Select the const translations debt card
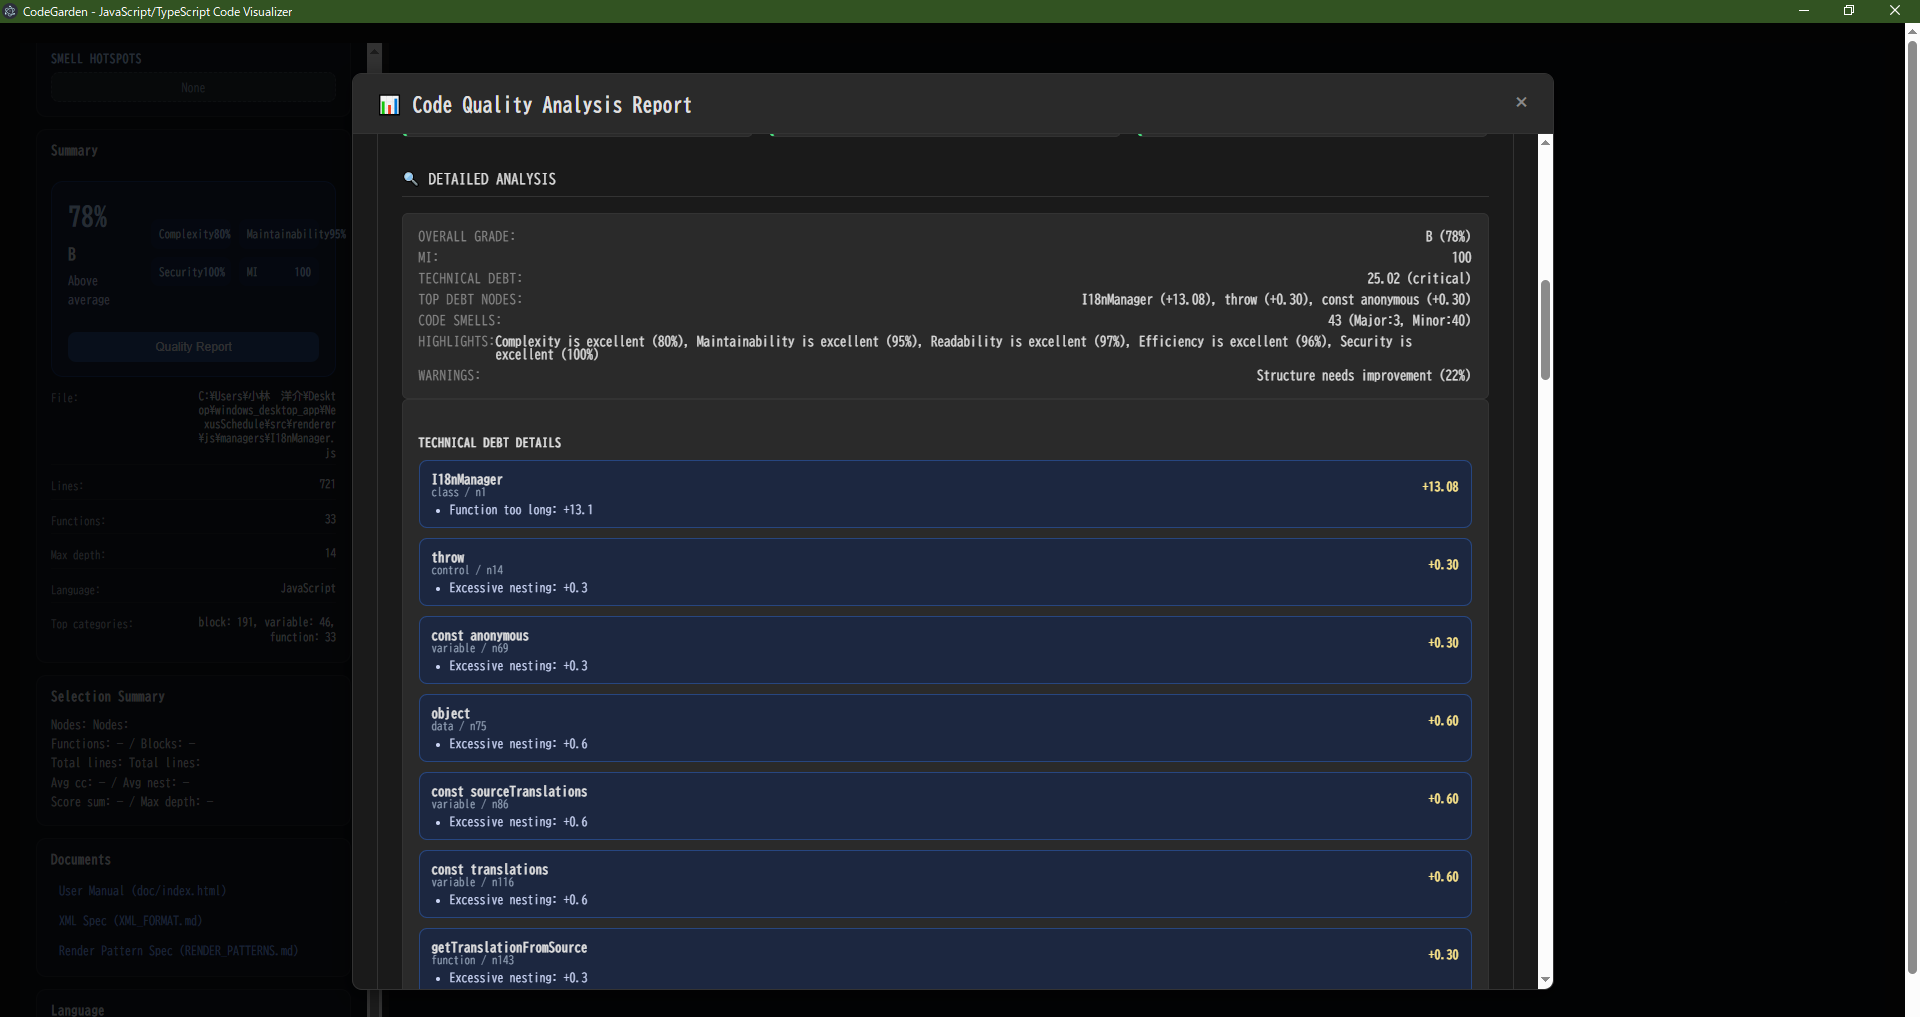The width and height of the screenshot is (1920, 1017). point(944,884)
